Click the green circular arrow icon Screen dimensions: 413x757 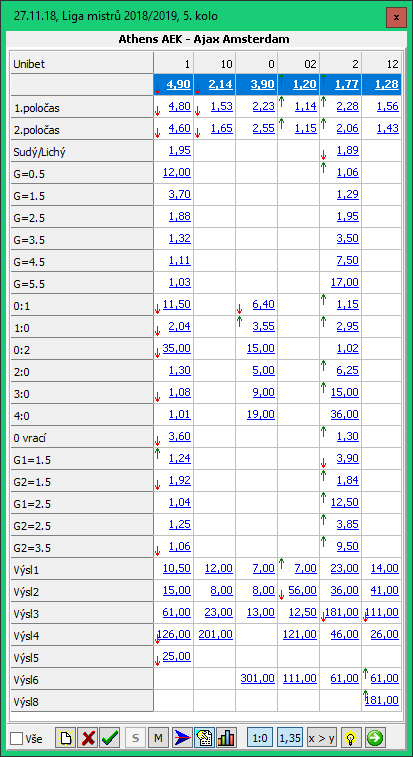click(374, 738)
